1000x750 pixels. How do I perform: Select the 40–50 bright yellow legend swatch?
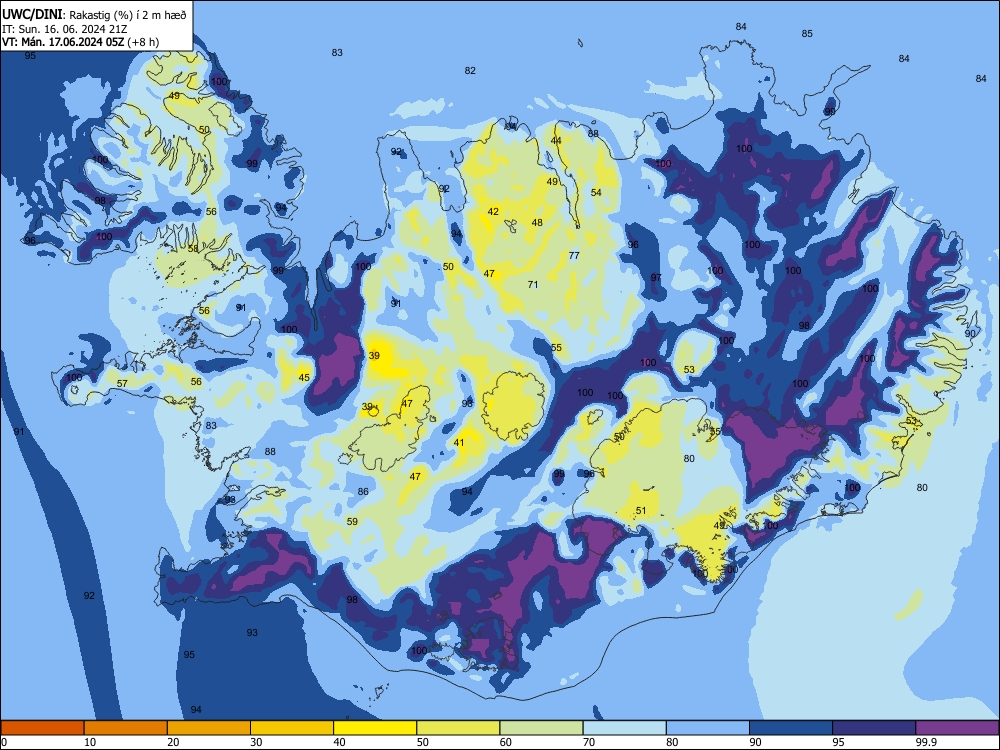tap(375, 728)
